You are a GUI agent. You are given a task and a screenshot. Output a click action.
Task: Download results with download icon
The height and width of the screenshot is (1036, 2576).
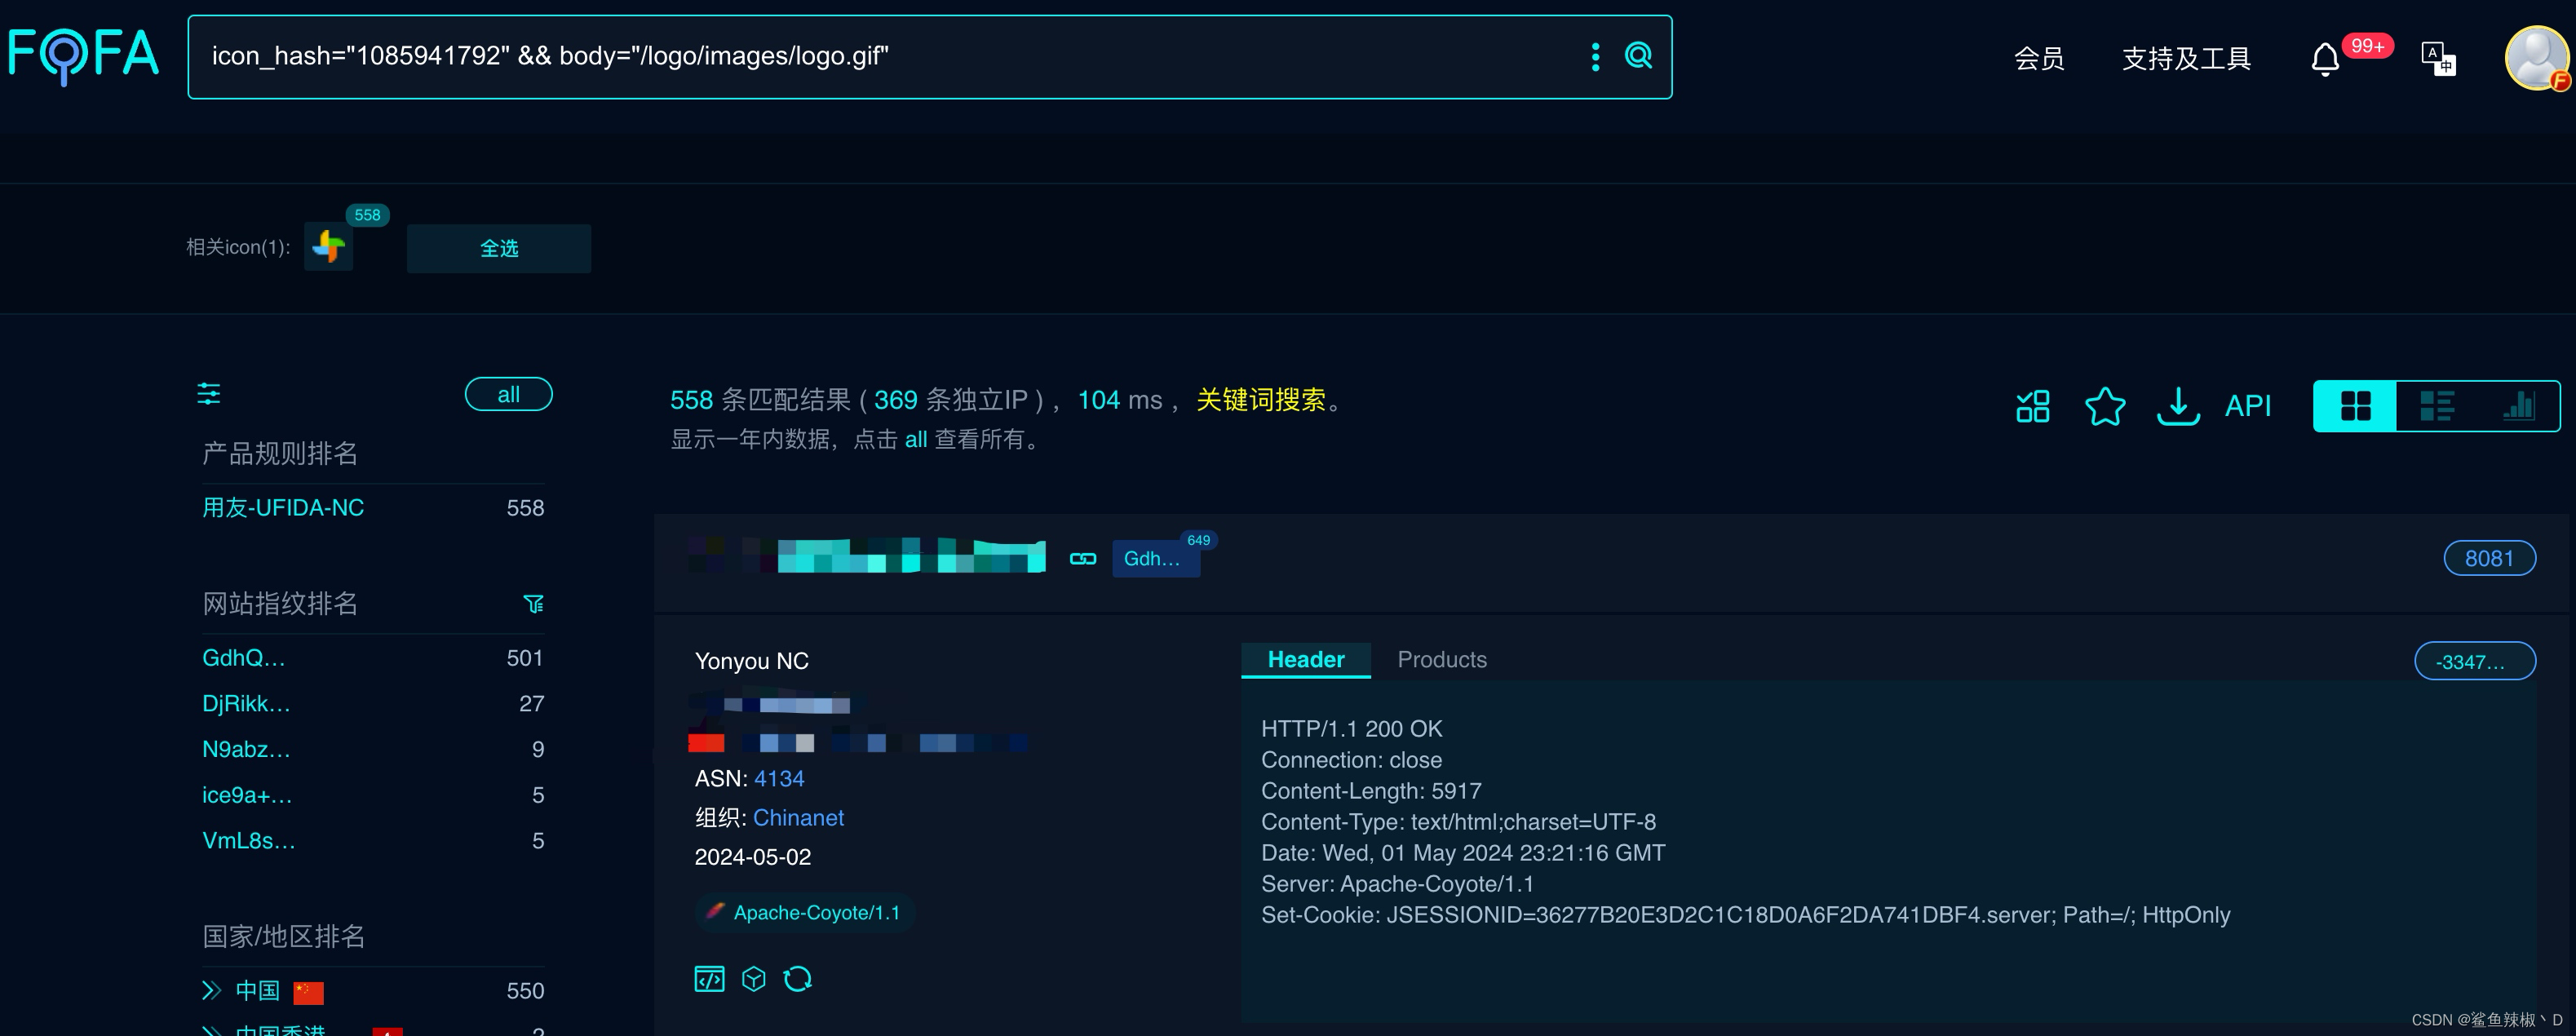point(2178,406)
